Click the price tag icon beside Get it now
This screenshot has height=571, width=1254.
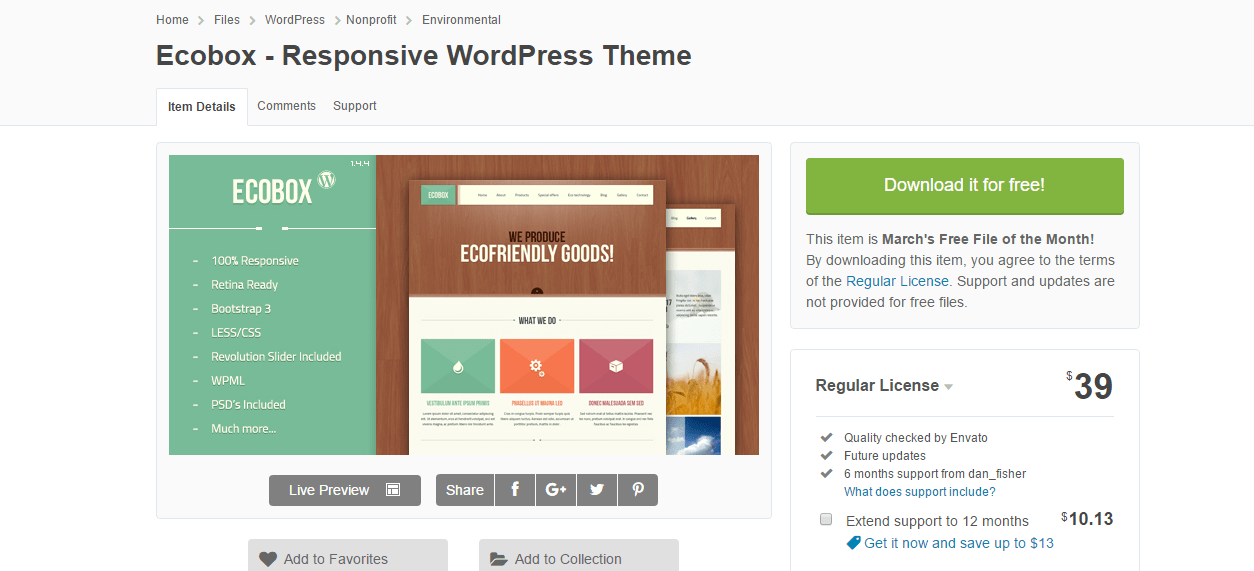click(853, 543)
